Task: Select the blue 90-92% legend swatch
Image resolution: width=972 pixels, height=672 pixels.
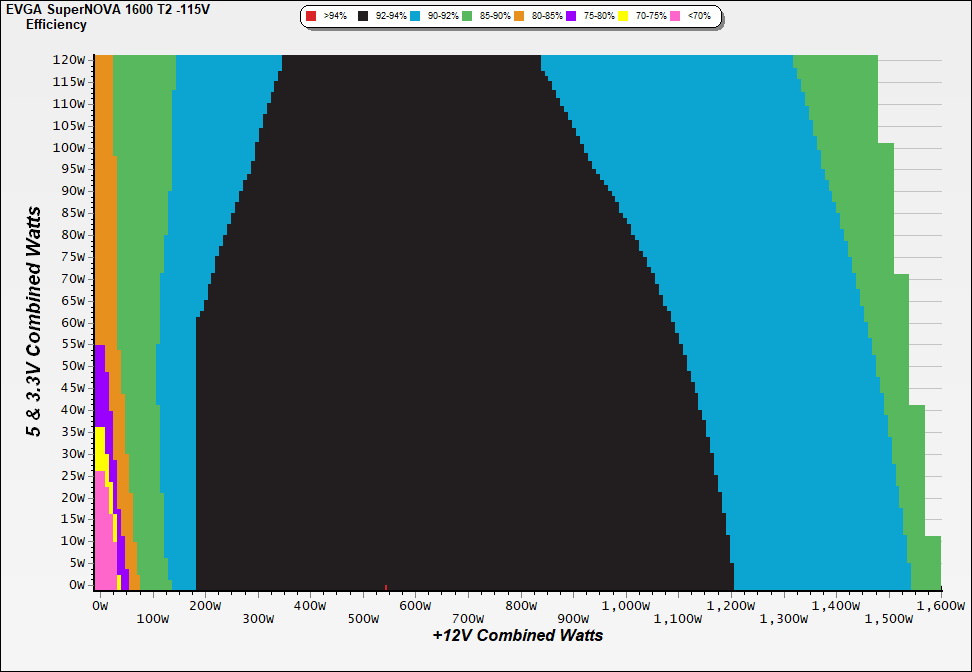Action: 414,17
